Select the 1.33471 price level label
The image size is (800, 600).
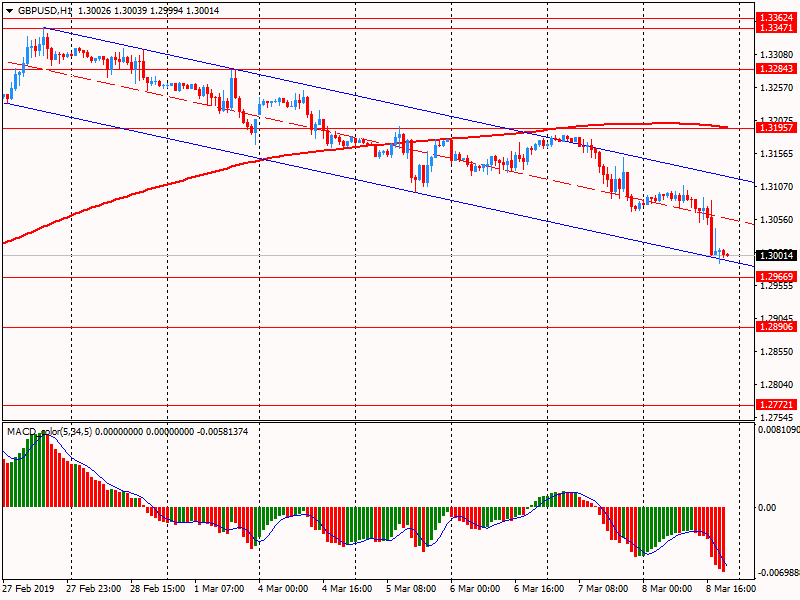pos(776,28)
